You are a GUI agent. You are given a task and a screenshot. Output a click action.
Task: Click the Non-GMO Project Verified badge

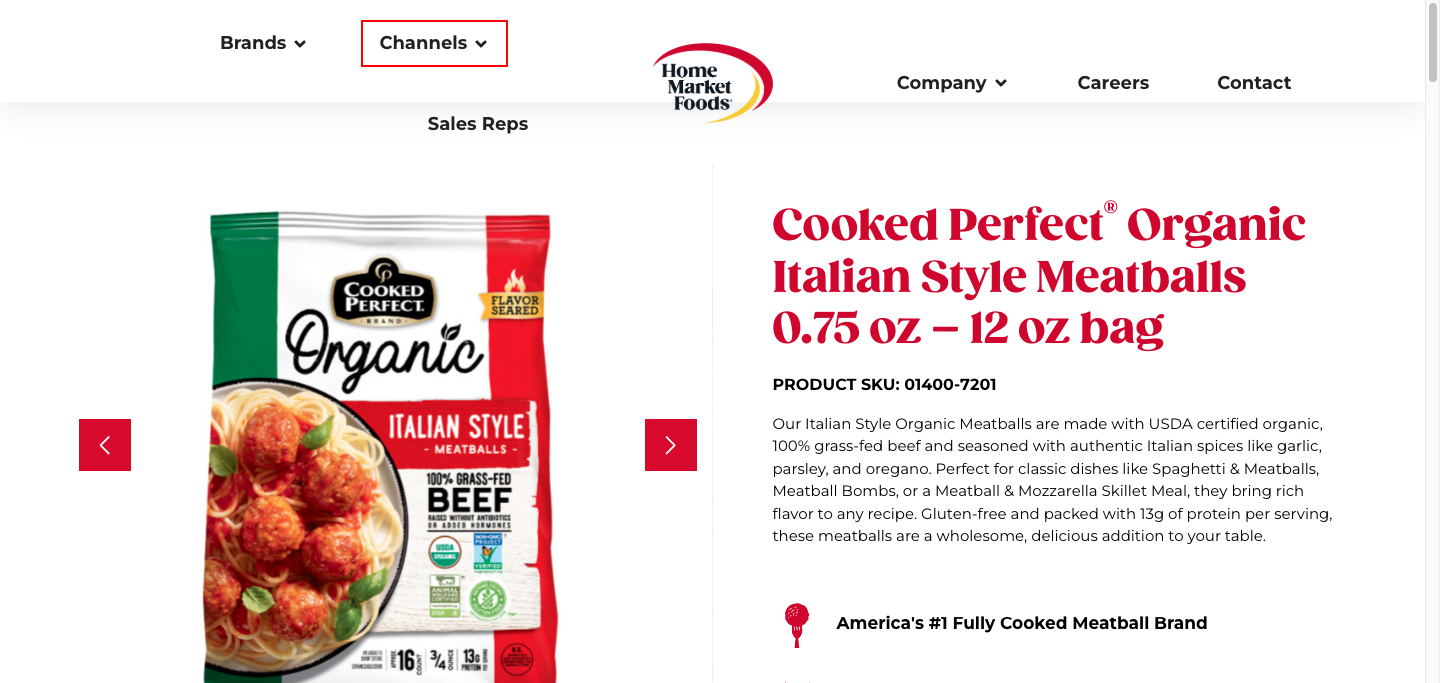pos(489,551)
